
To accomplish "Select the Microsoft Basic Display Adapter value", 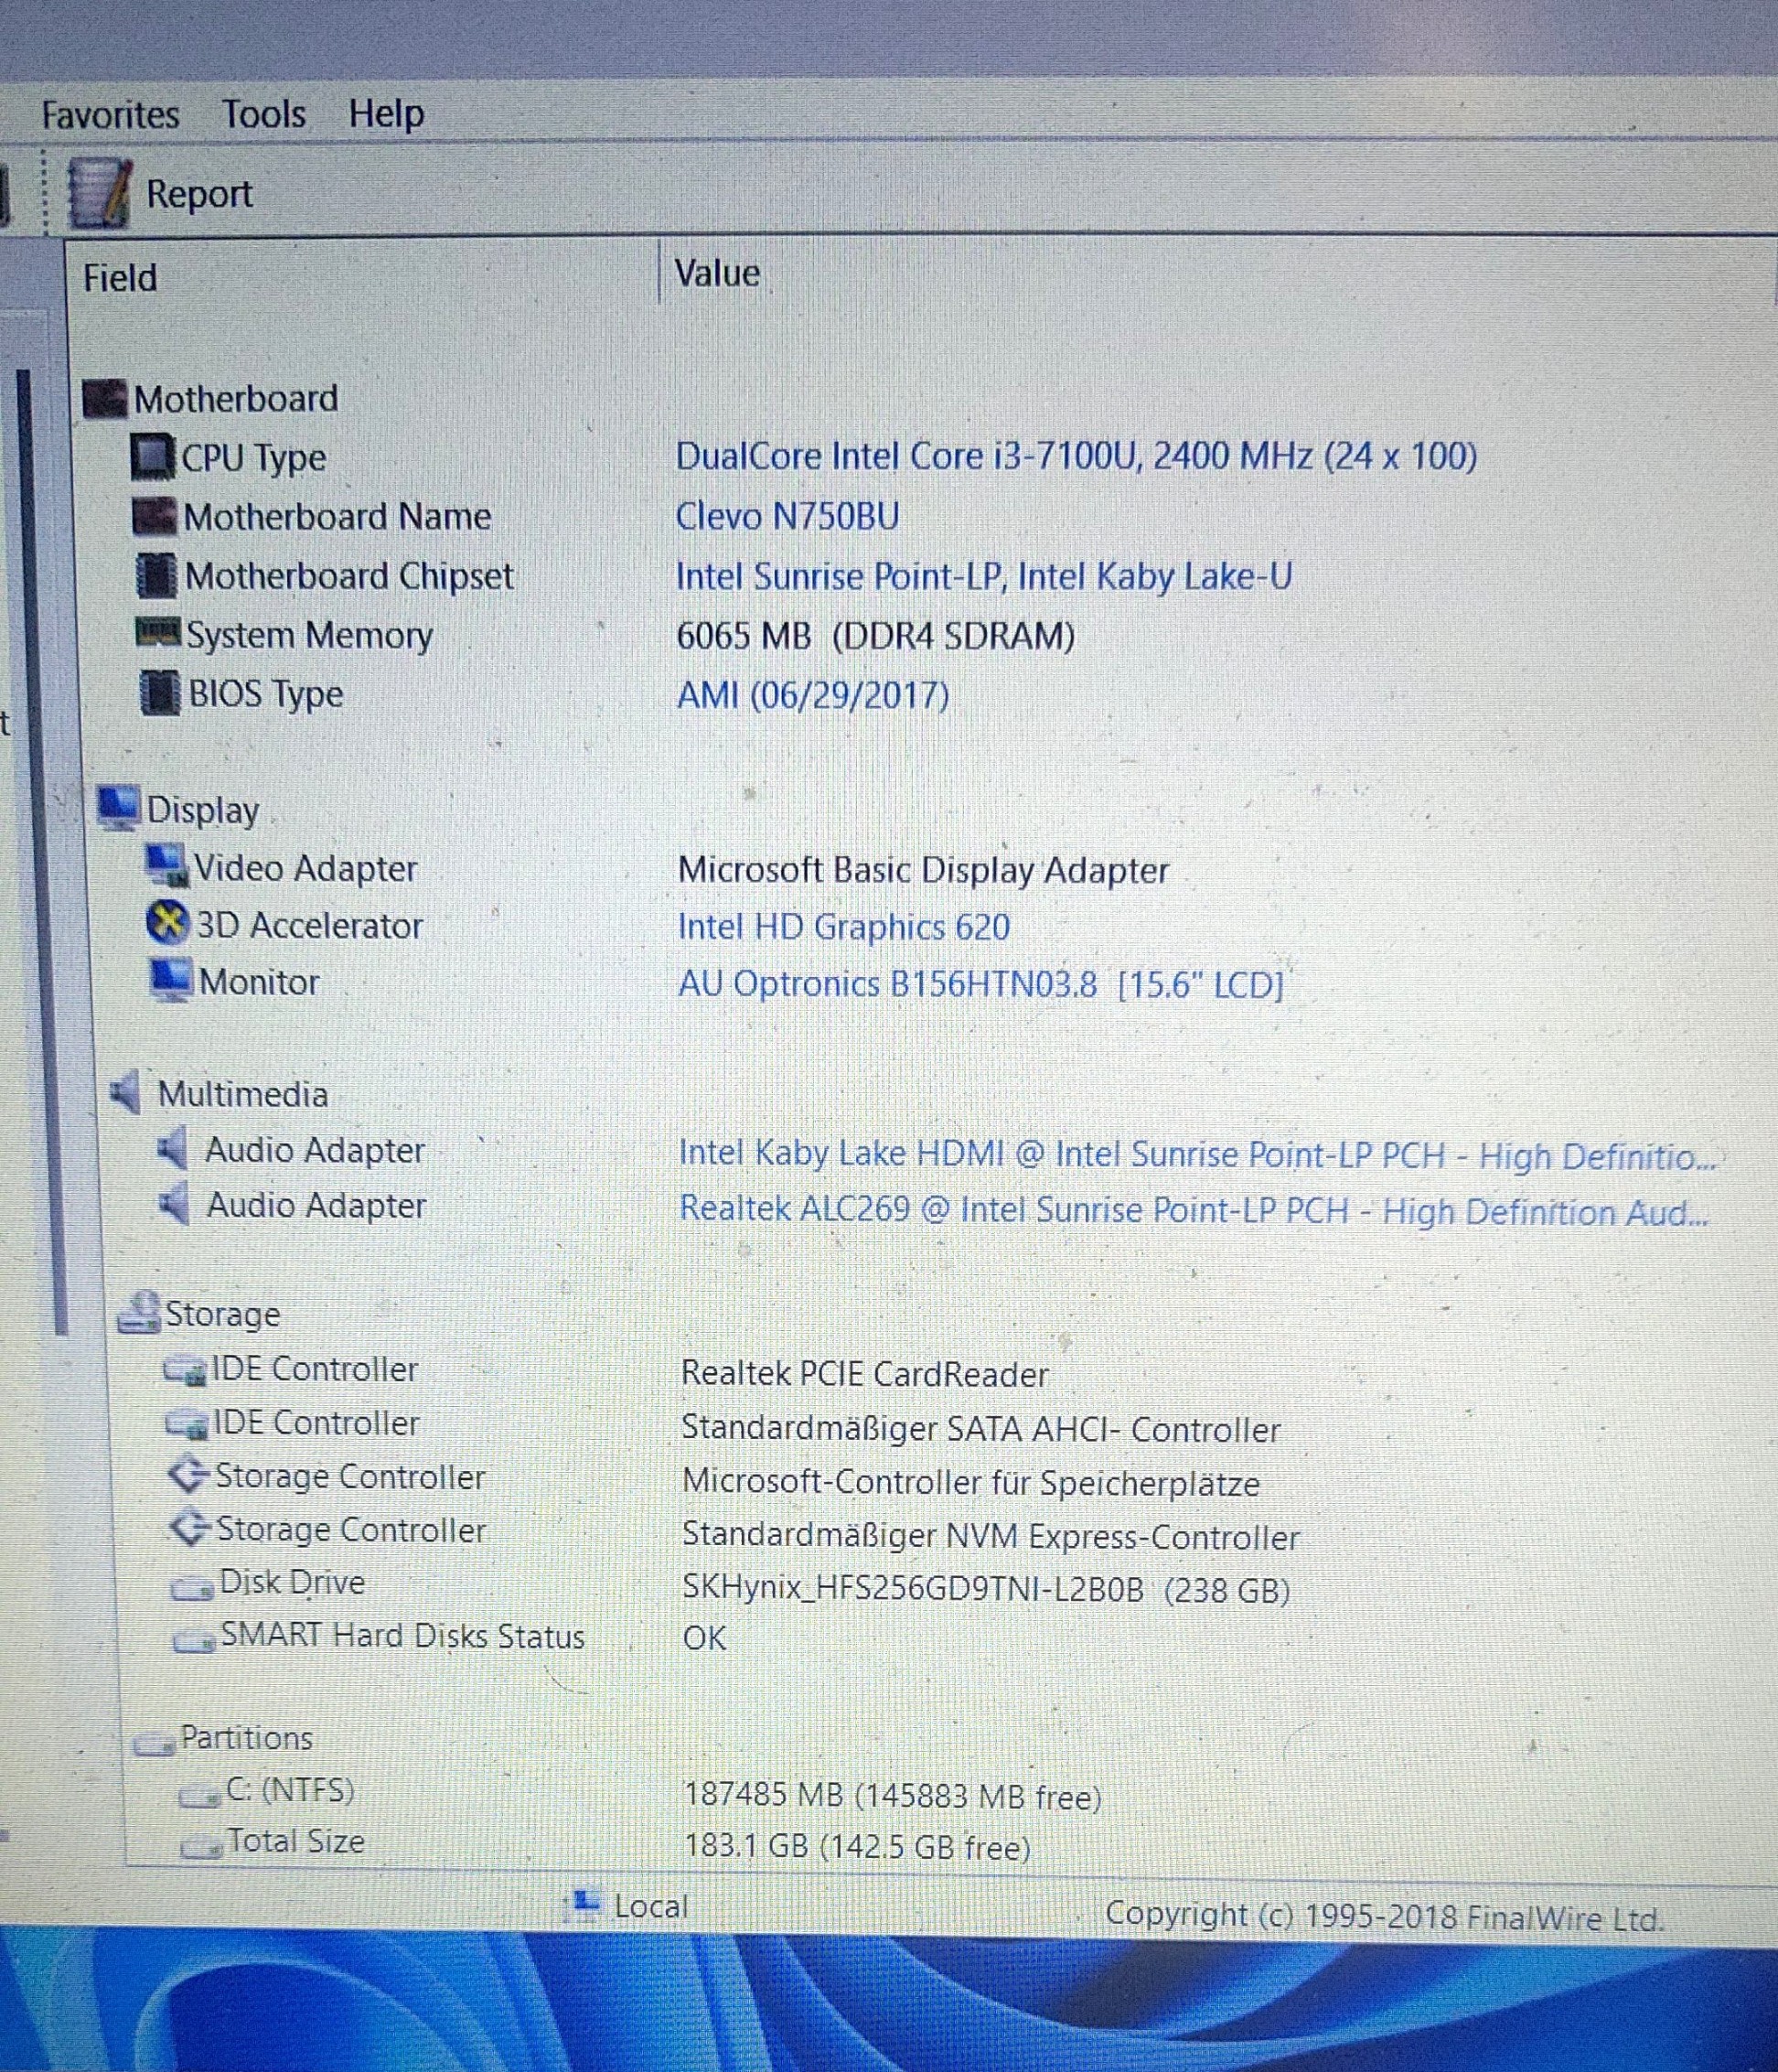I will (x=923, y=870).
